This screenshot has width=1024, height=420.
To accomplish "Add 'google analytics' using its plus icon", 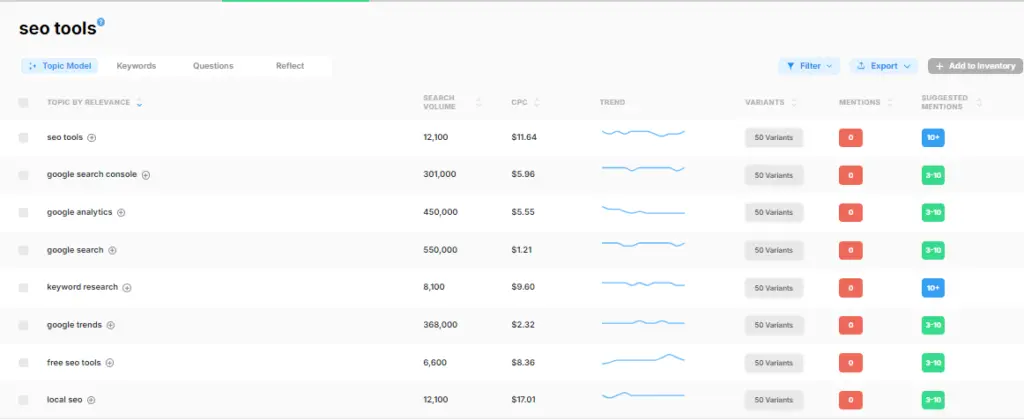I will point(122,213).
